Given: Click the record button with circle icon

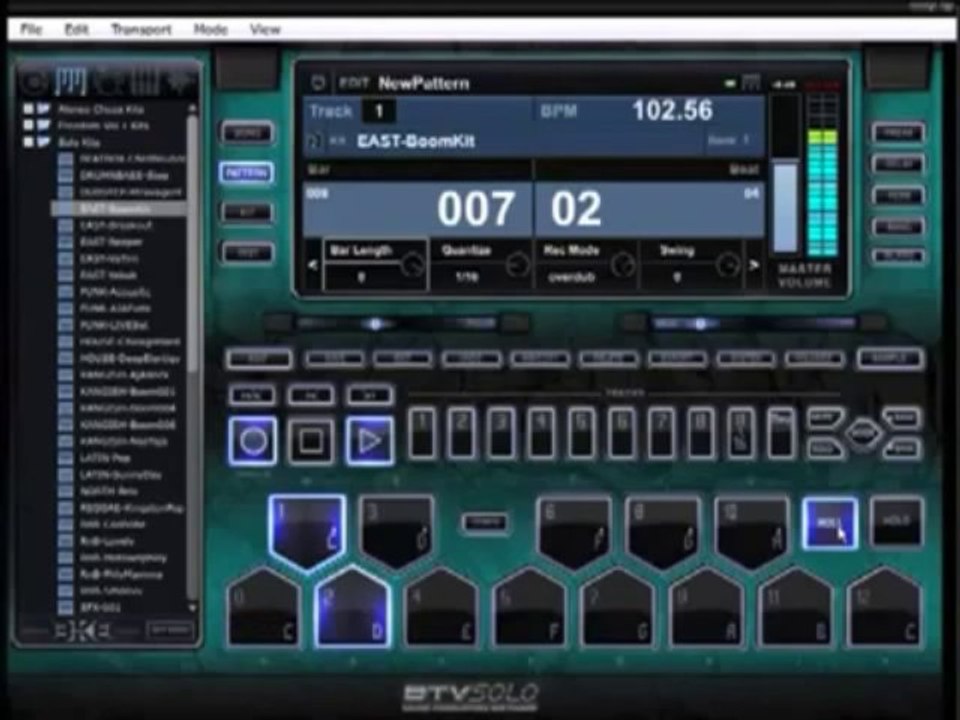Looking at the screenshot, I should coord(253,441).
